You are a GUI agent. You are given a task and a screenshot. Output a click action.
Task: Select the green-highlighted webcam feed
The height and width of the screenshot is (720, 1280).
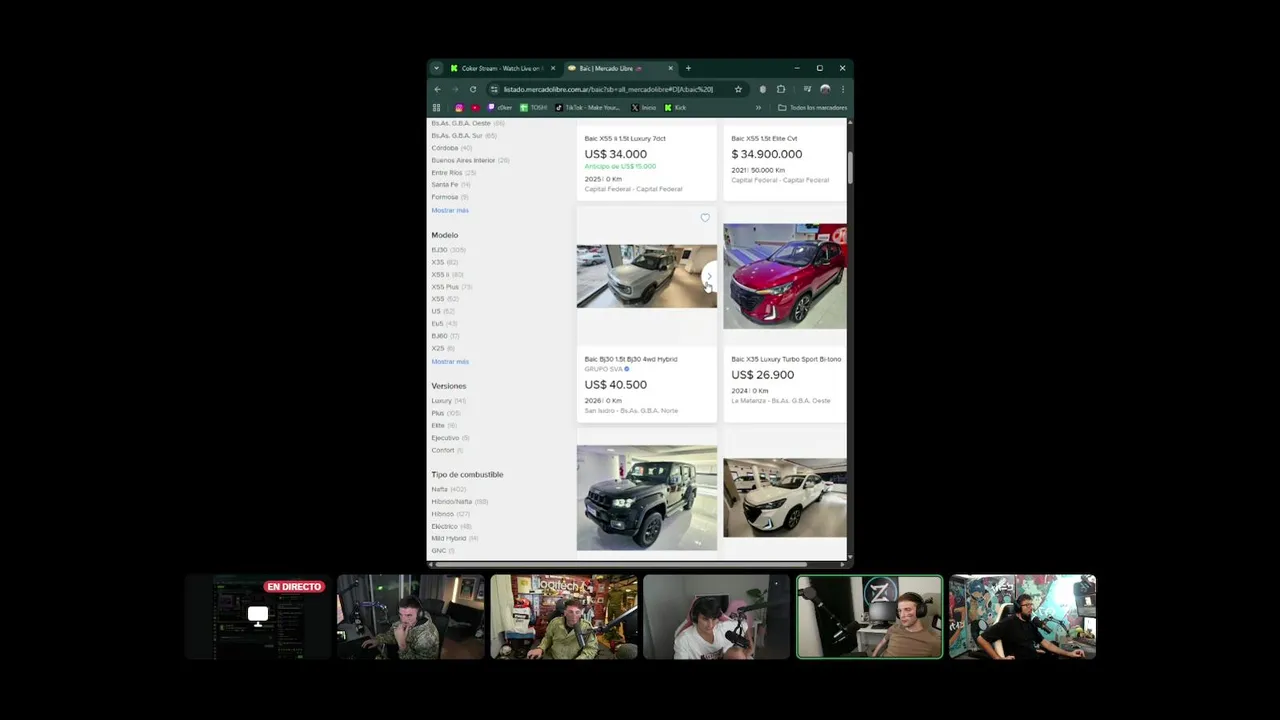(869, 617)
